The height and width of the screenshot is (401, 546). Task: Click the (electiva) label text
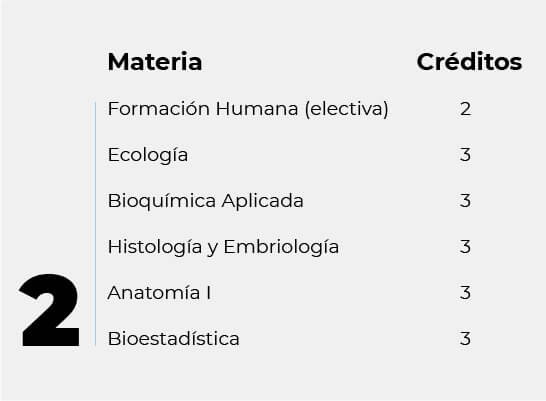346,109
